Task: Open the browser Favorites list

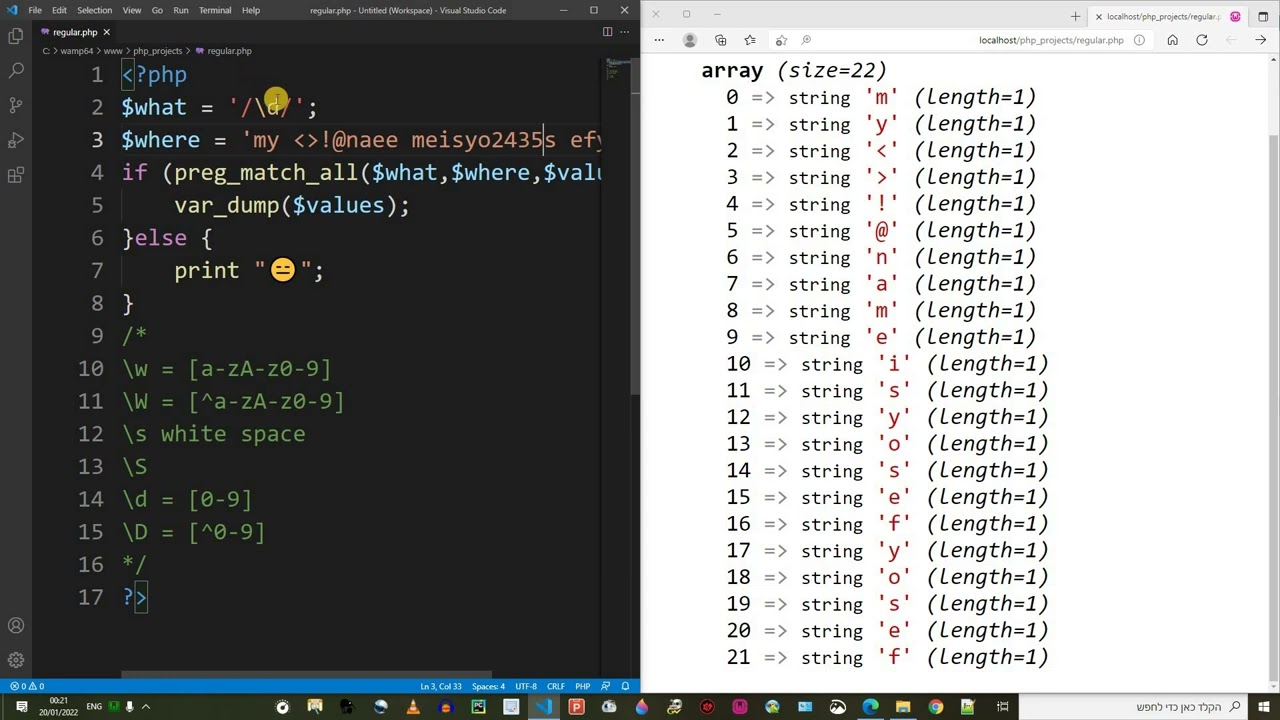Action: point(750,40)
